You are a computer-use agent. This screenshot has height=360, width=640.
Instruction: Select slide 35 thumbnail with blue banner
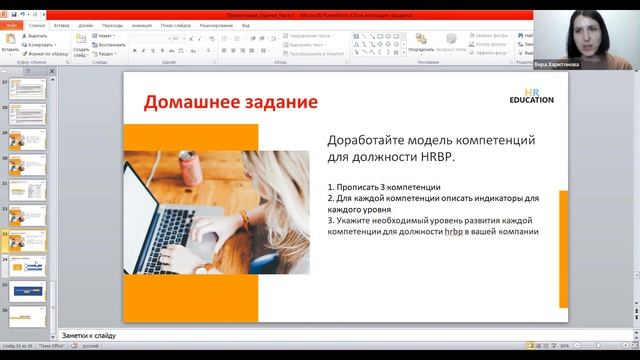point(27,291)
